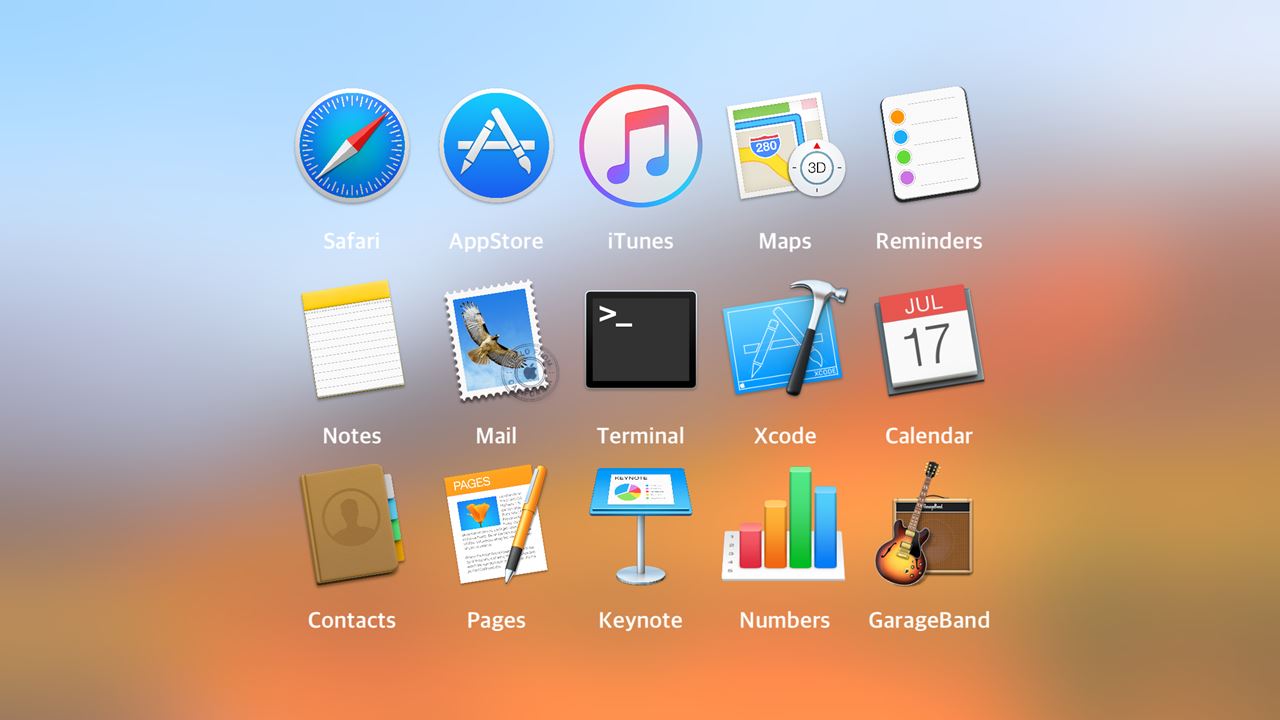Screen dimensions: 1280x720
Task: Select the Numbers label text
Action: pyautogui.click(x=785, y=620)
